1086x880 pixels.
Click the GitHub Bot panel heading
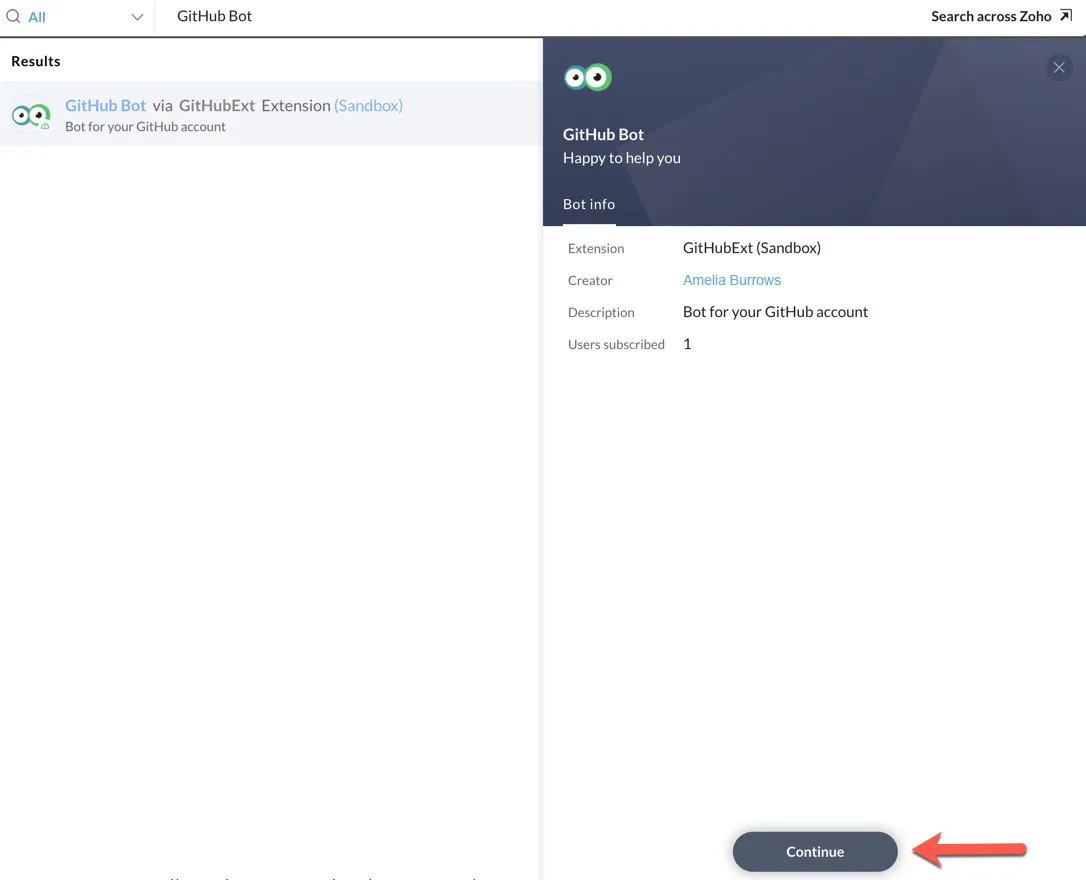603,134
